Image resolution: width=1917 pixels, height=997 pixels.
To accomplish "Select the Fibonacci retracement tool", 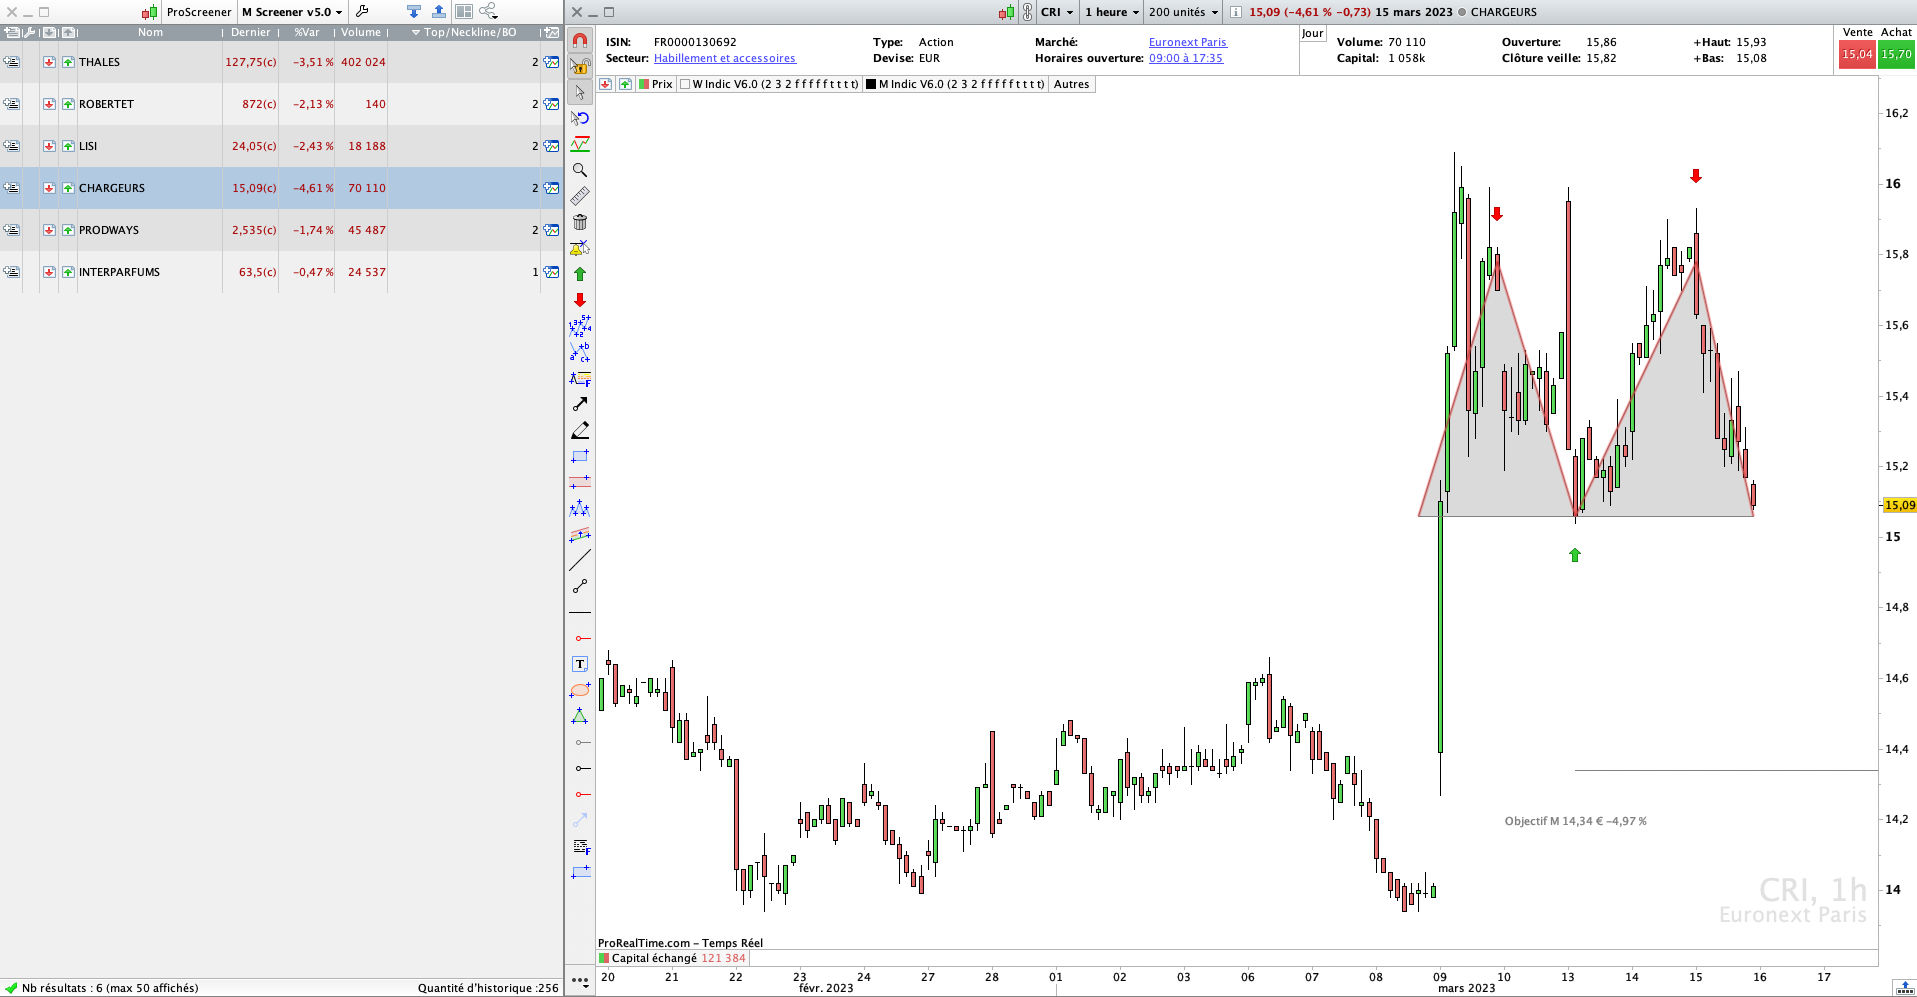I will click(580, 378).
